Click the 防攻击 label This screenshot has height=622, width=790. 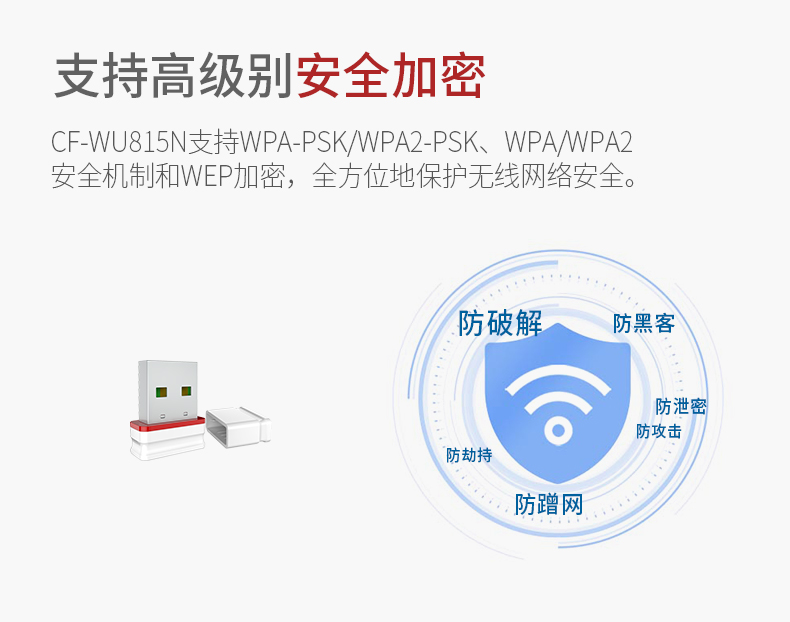659,431
